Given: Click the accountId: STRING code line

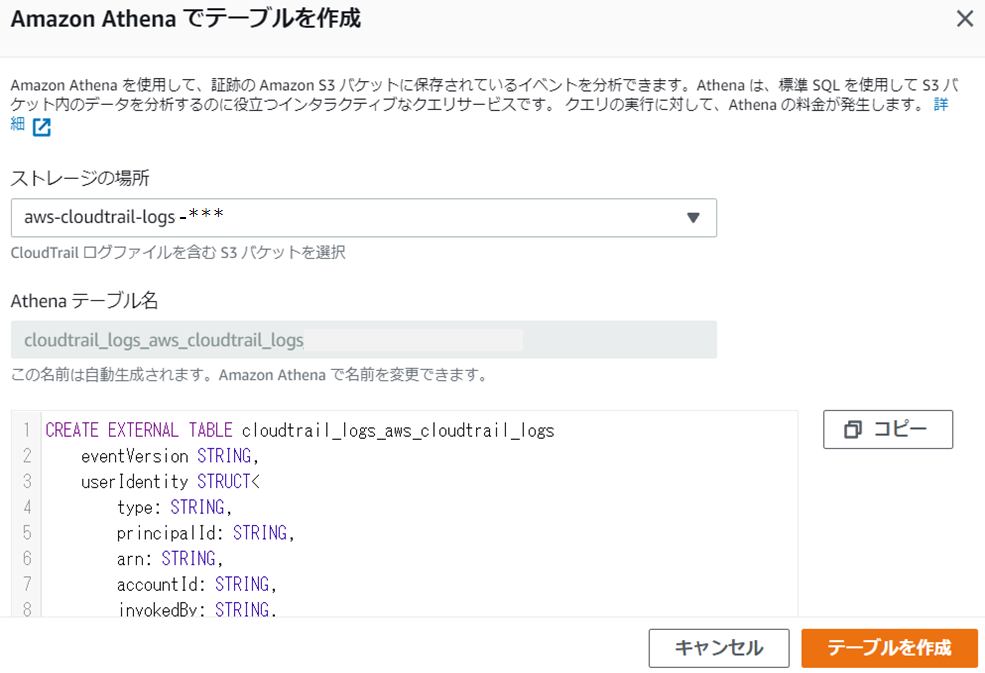Looking at the screenshot, I should tap(196, 584).
